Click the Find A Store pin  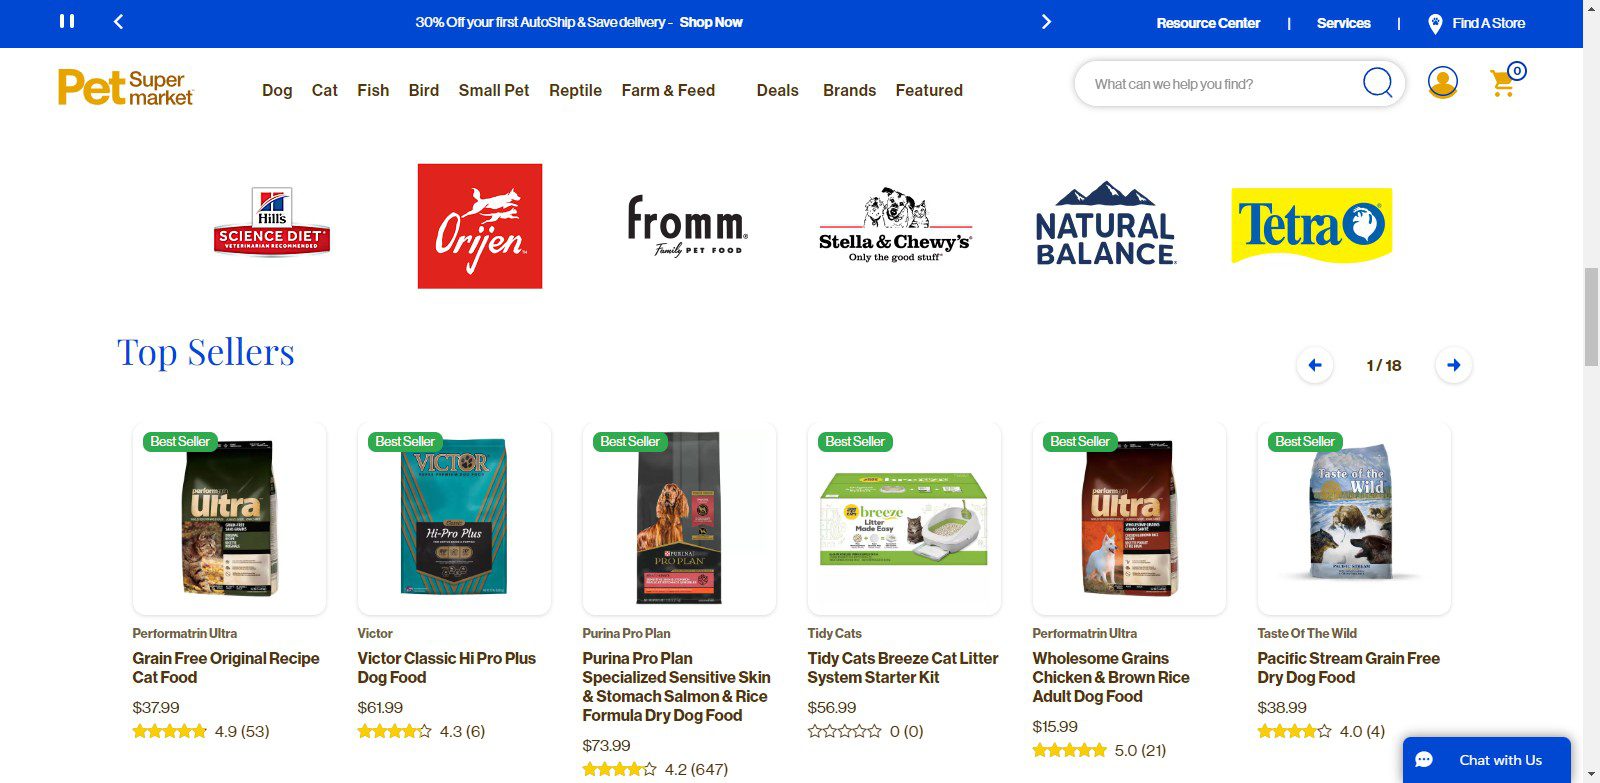(1435, 23)
